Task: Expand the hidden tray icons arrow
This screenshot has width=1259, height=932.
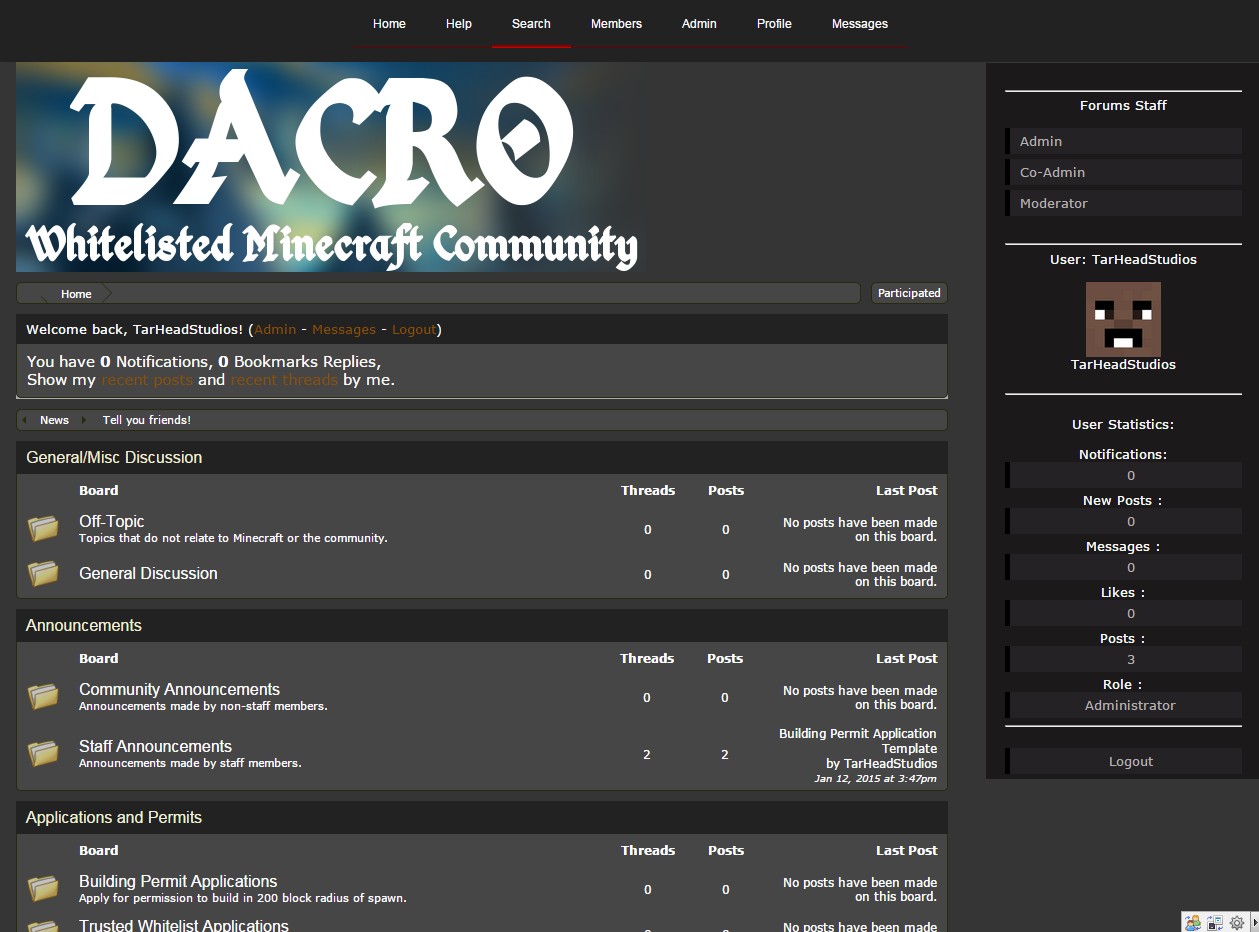Action: [x=1254, y=922]
